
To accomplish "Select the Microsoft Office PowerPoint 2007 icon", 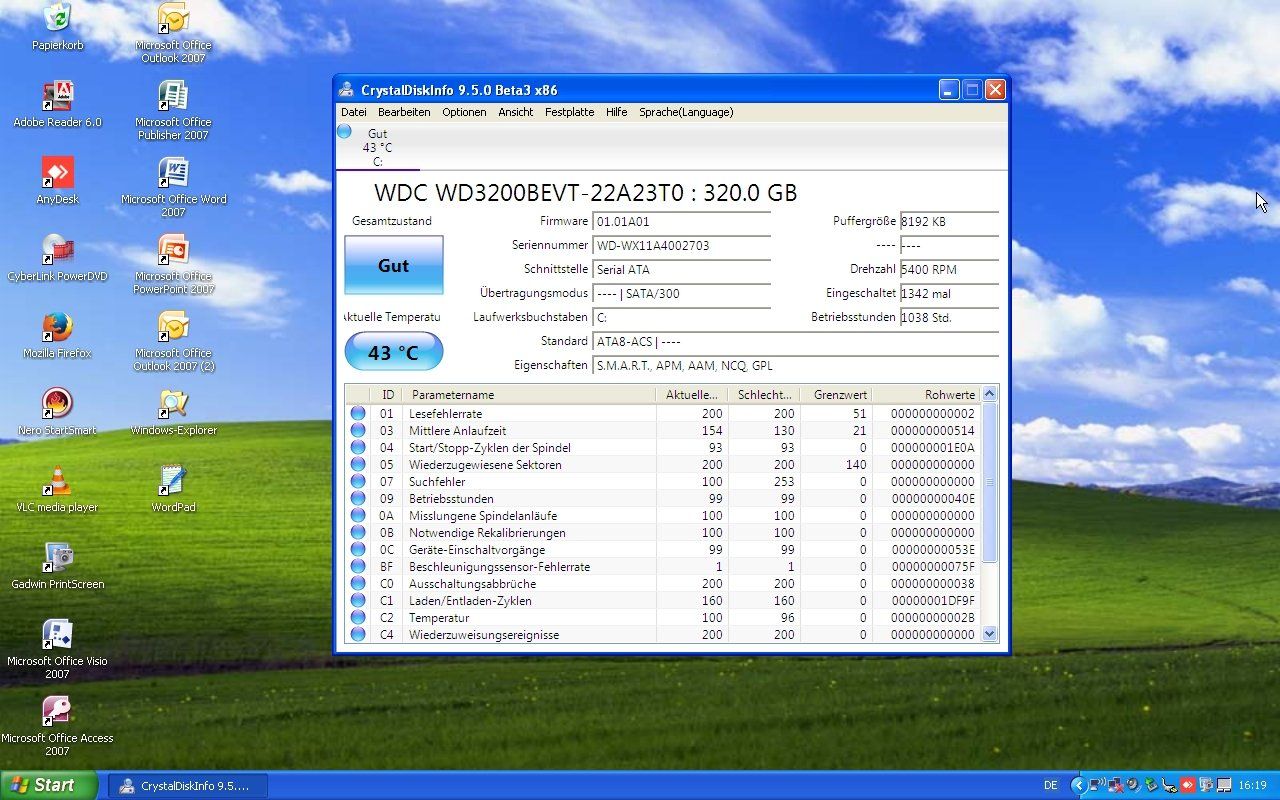I will coord(173,264).
